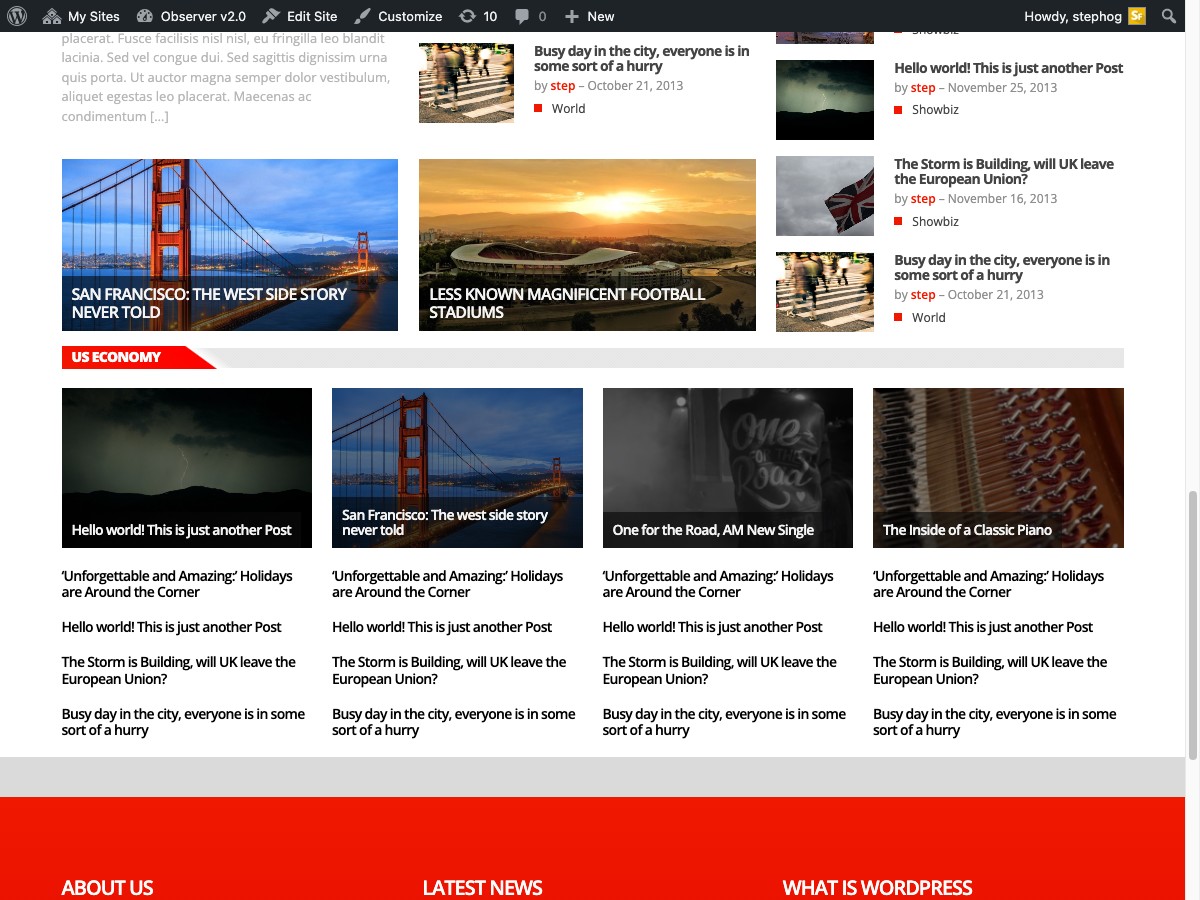Screen dimensions: 1200x900
Task: Open the Howdy, stephog account menu
Action: pyautogui.click(x=1073, y=16)
